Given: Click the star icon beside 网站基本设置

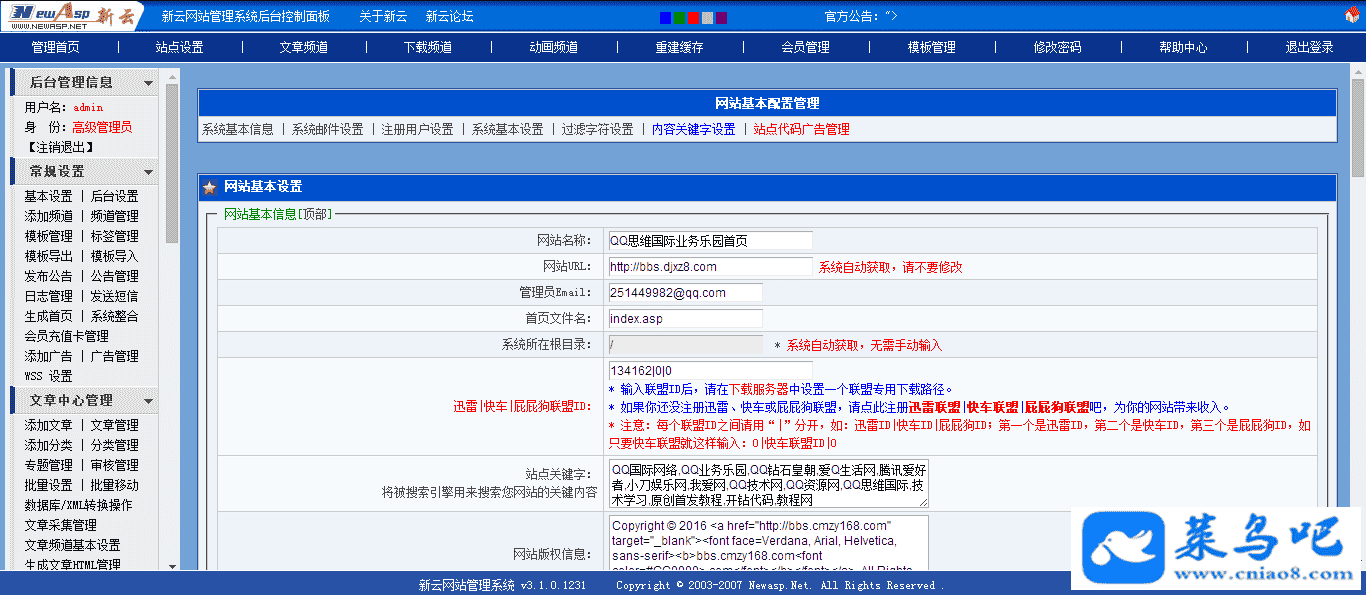Looking at the screenshot, I should [210, 187].
